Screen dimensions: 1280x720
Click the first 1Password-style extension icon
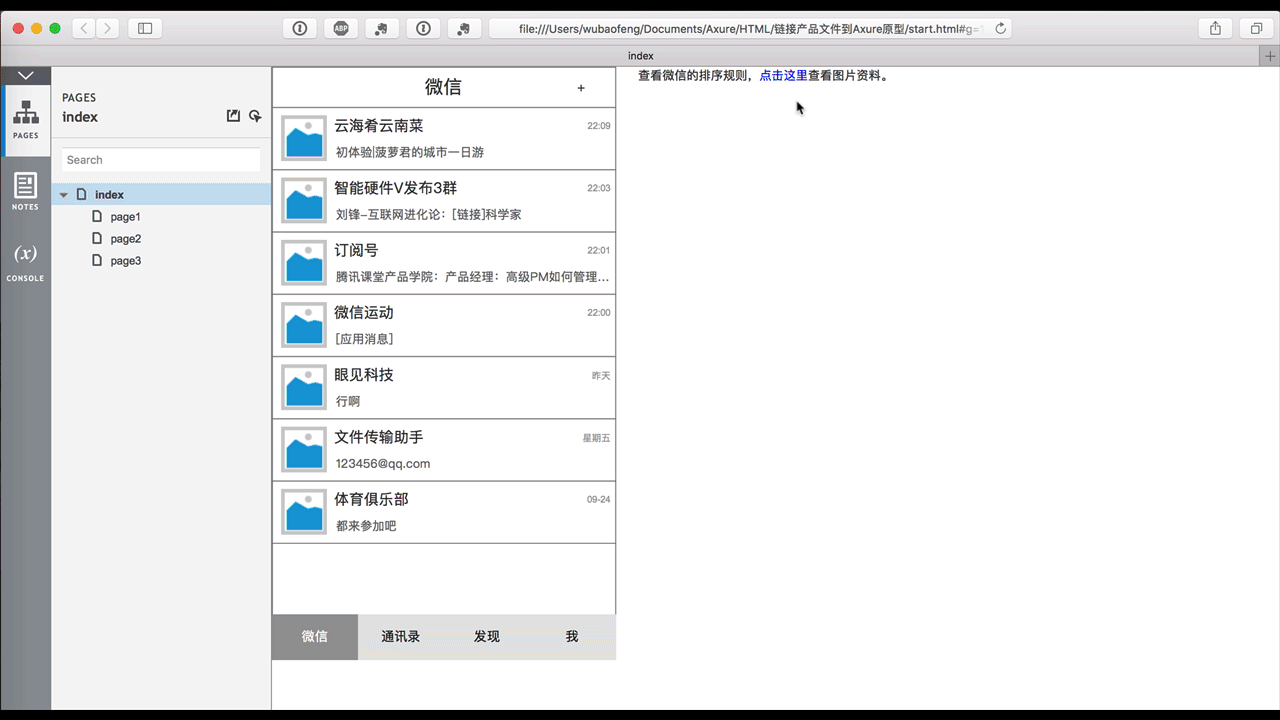[x=299, y=29]
